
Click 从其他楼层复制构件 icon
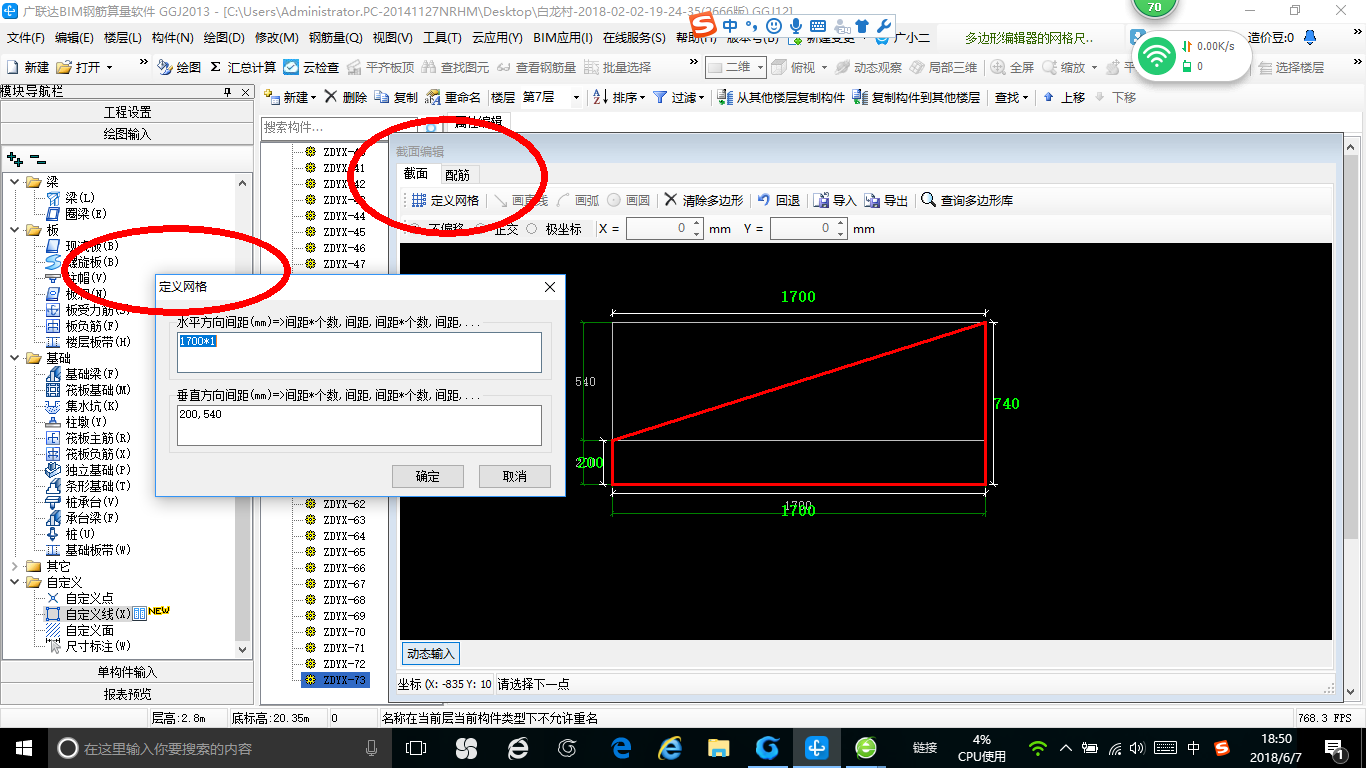(x=725, y=97)
